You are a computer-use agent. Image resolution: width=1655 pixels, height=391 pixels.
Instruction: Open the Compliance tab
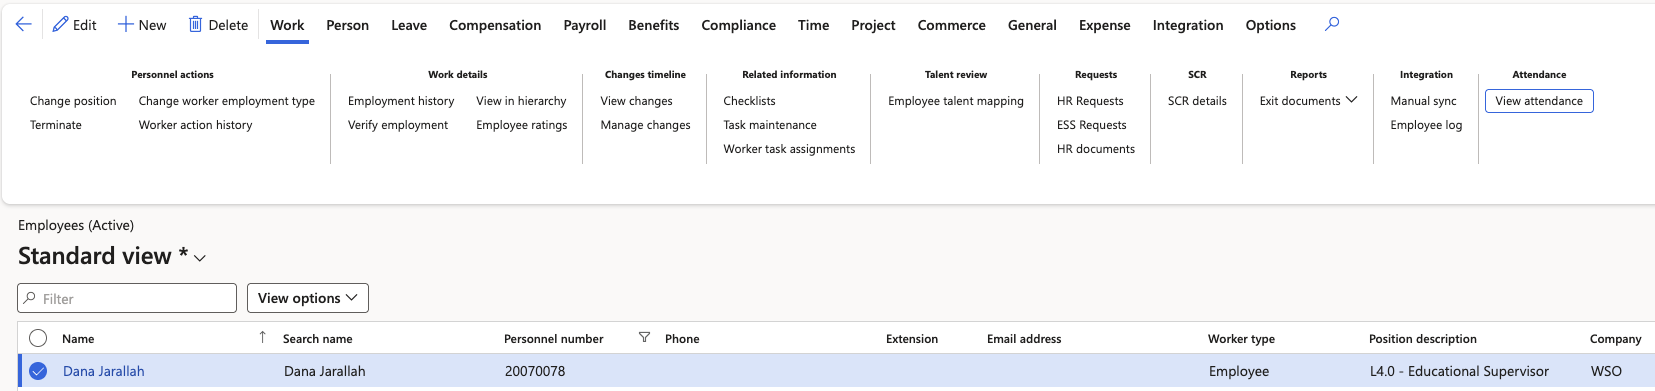coord(739,25)
